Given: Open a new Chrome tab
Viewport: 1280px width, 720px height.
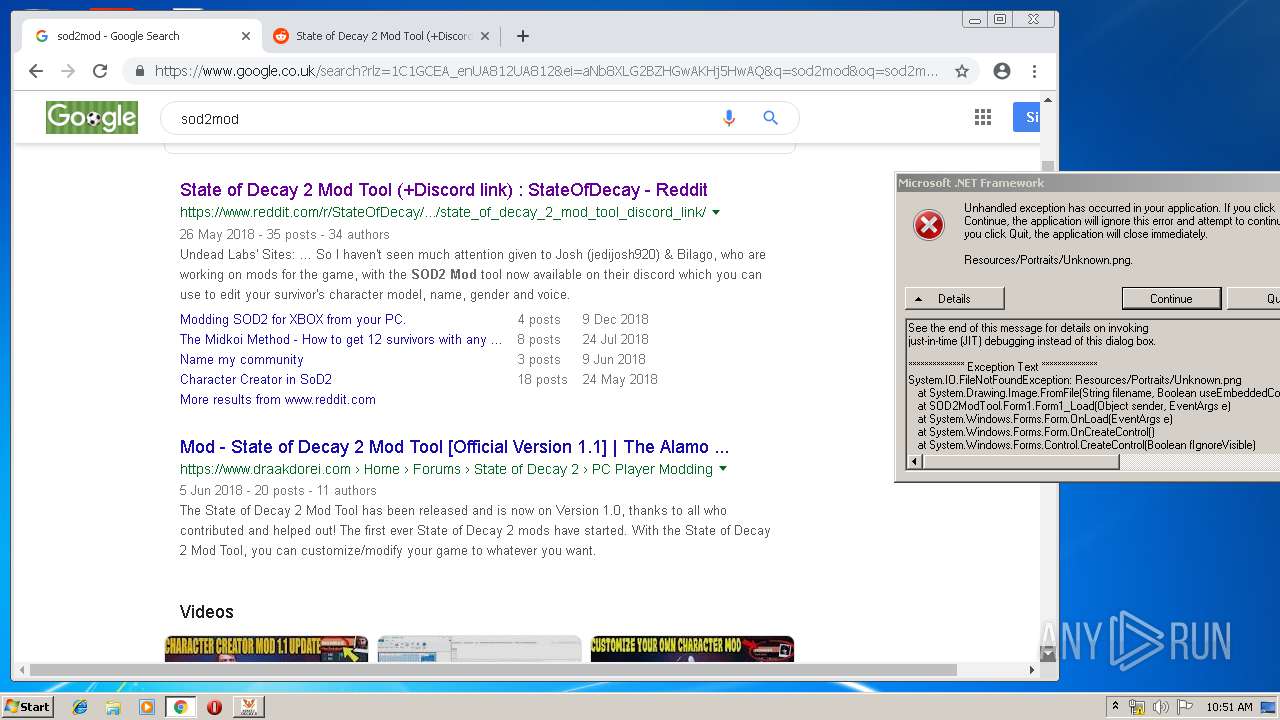Looking at the screenshot, I should click(x=523, y=36).
